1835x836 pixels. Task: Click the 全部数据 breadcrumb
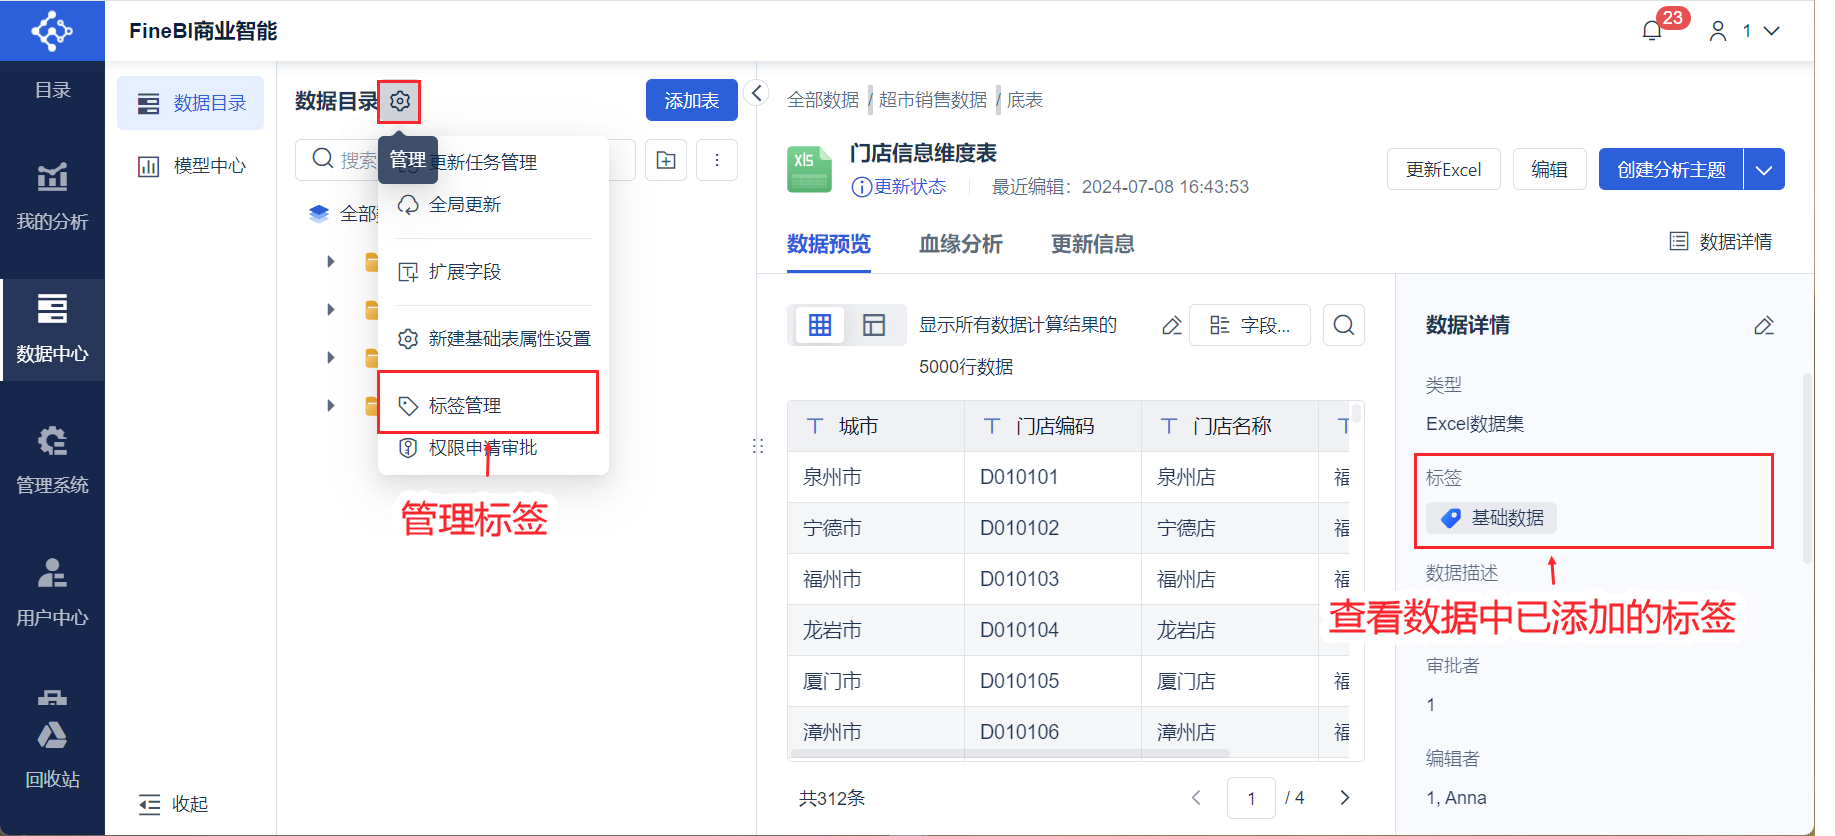(x=823, y=100)
